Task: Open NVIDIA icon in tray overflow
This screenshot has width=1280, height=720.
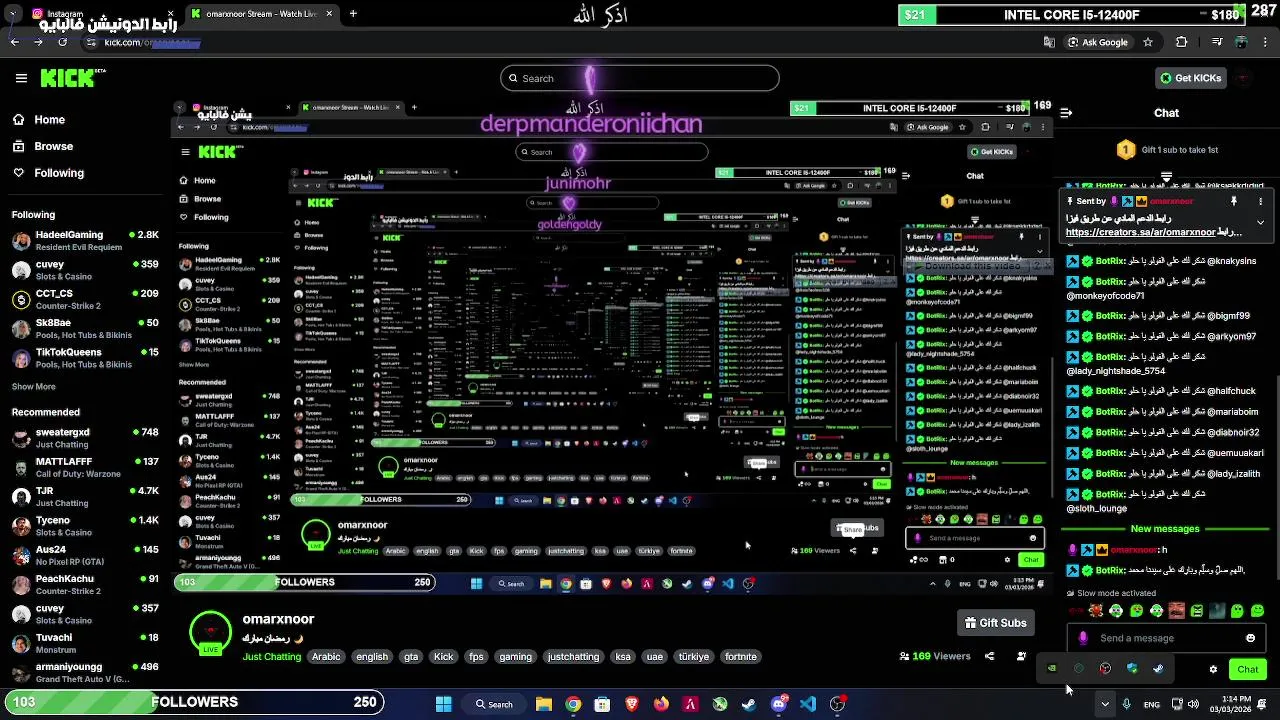Action: (x=1051, y=668)
